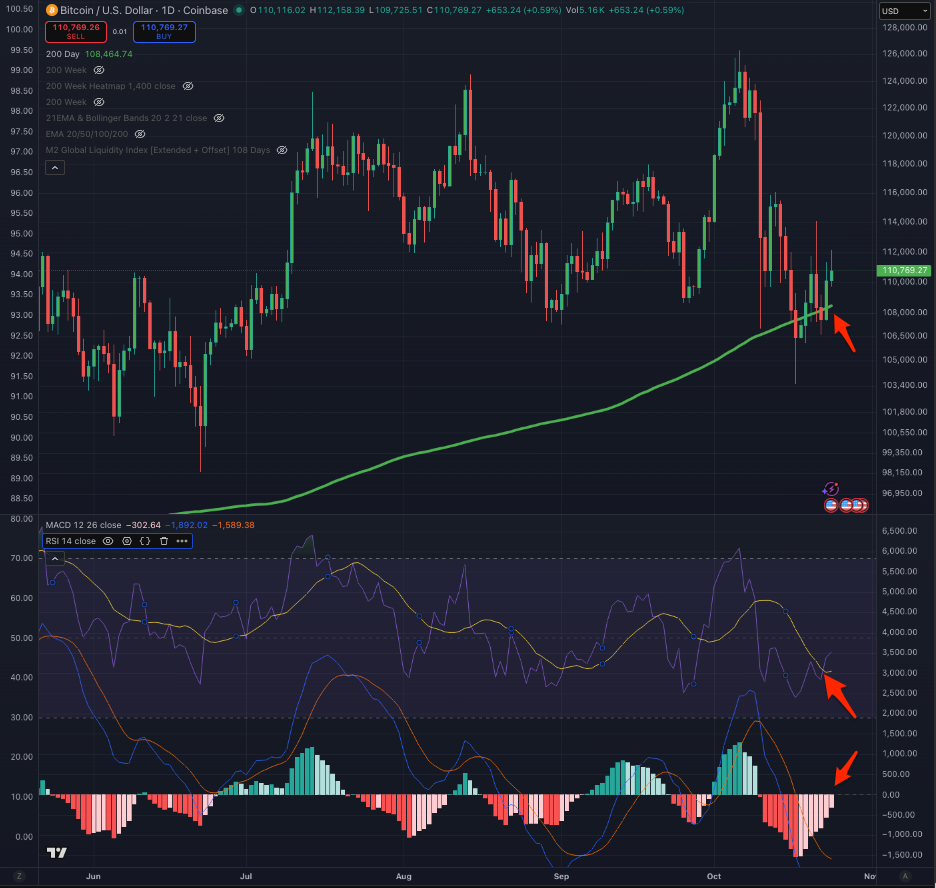
Task: Select the 200 Day indicator legend
Action: [63, 54]
